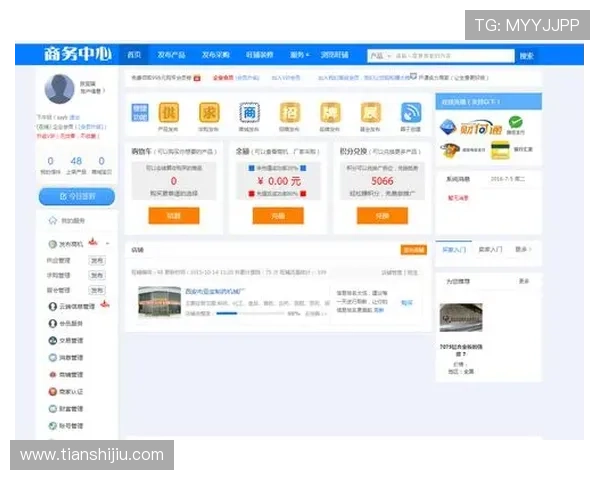Click the blue quick-publish square icon

140,113
